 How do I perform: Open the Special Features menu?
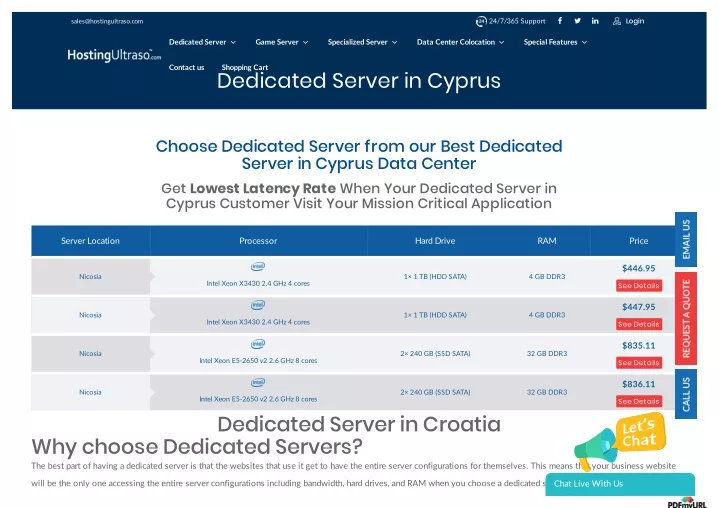pyautogui.click(x=550, y=42)
